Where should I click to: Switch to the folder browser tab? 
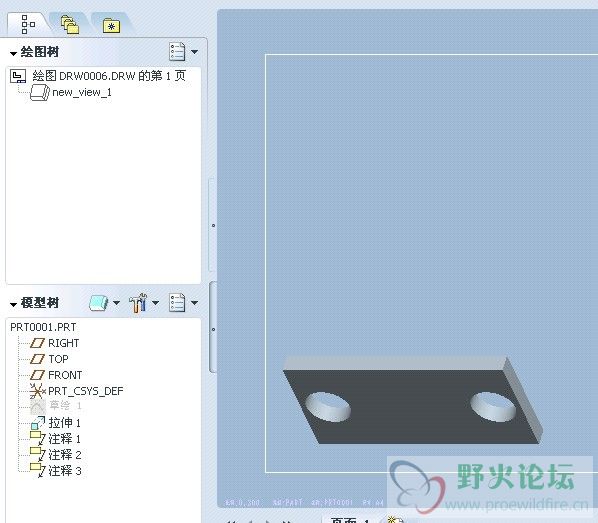coord(70,25)
